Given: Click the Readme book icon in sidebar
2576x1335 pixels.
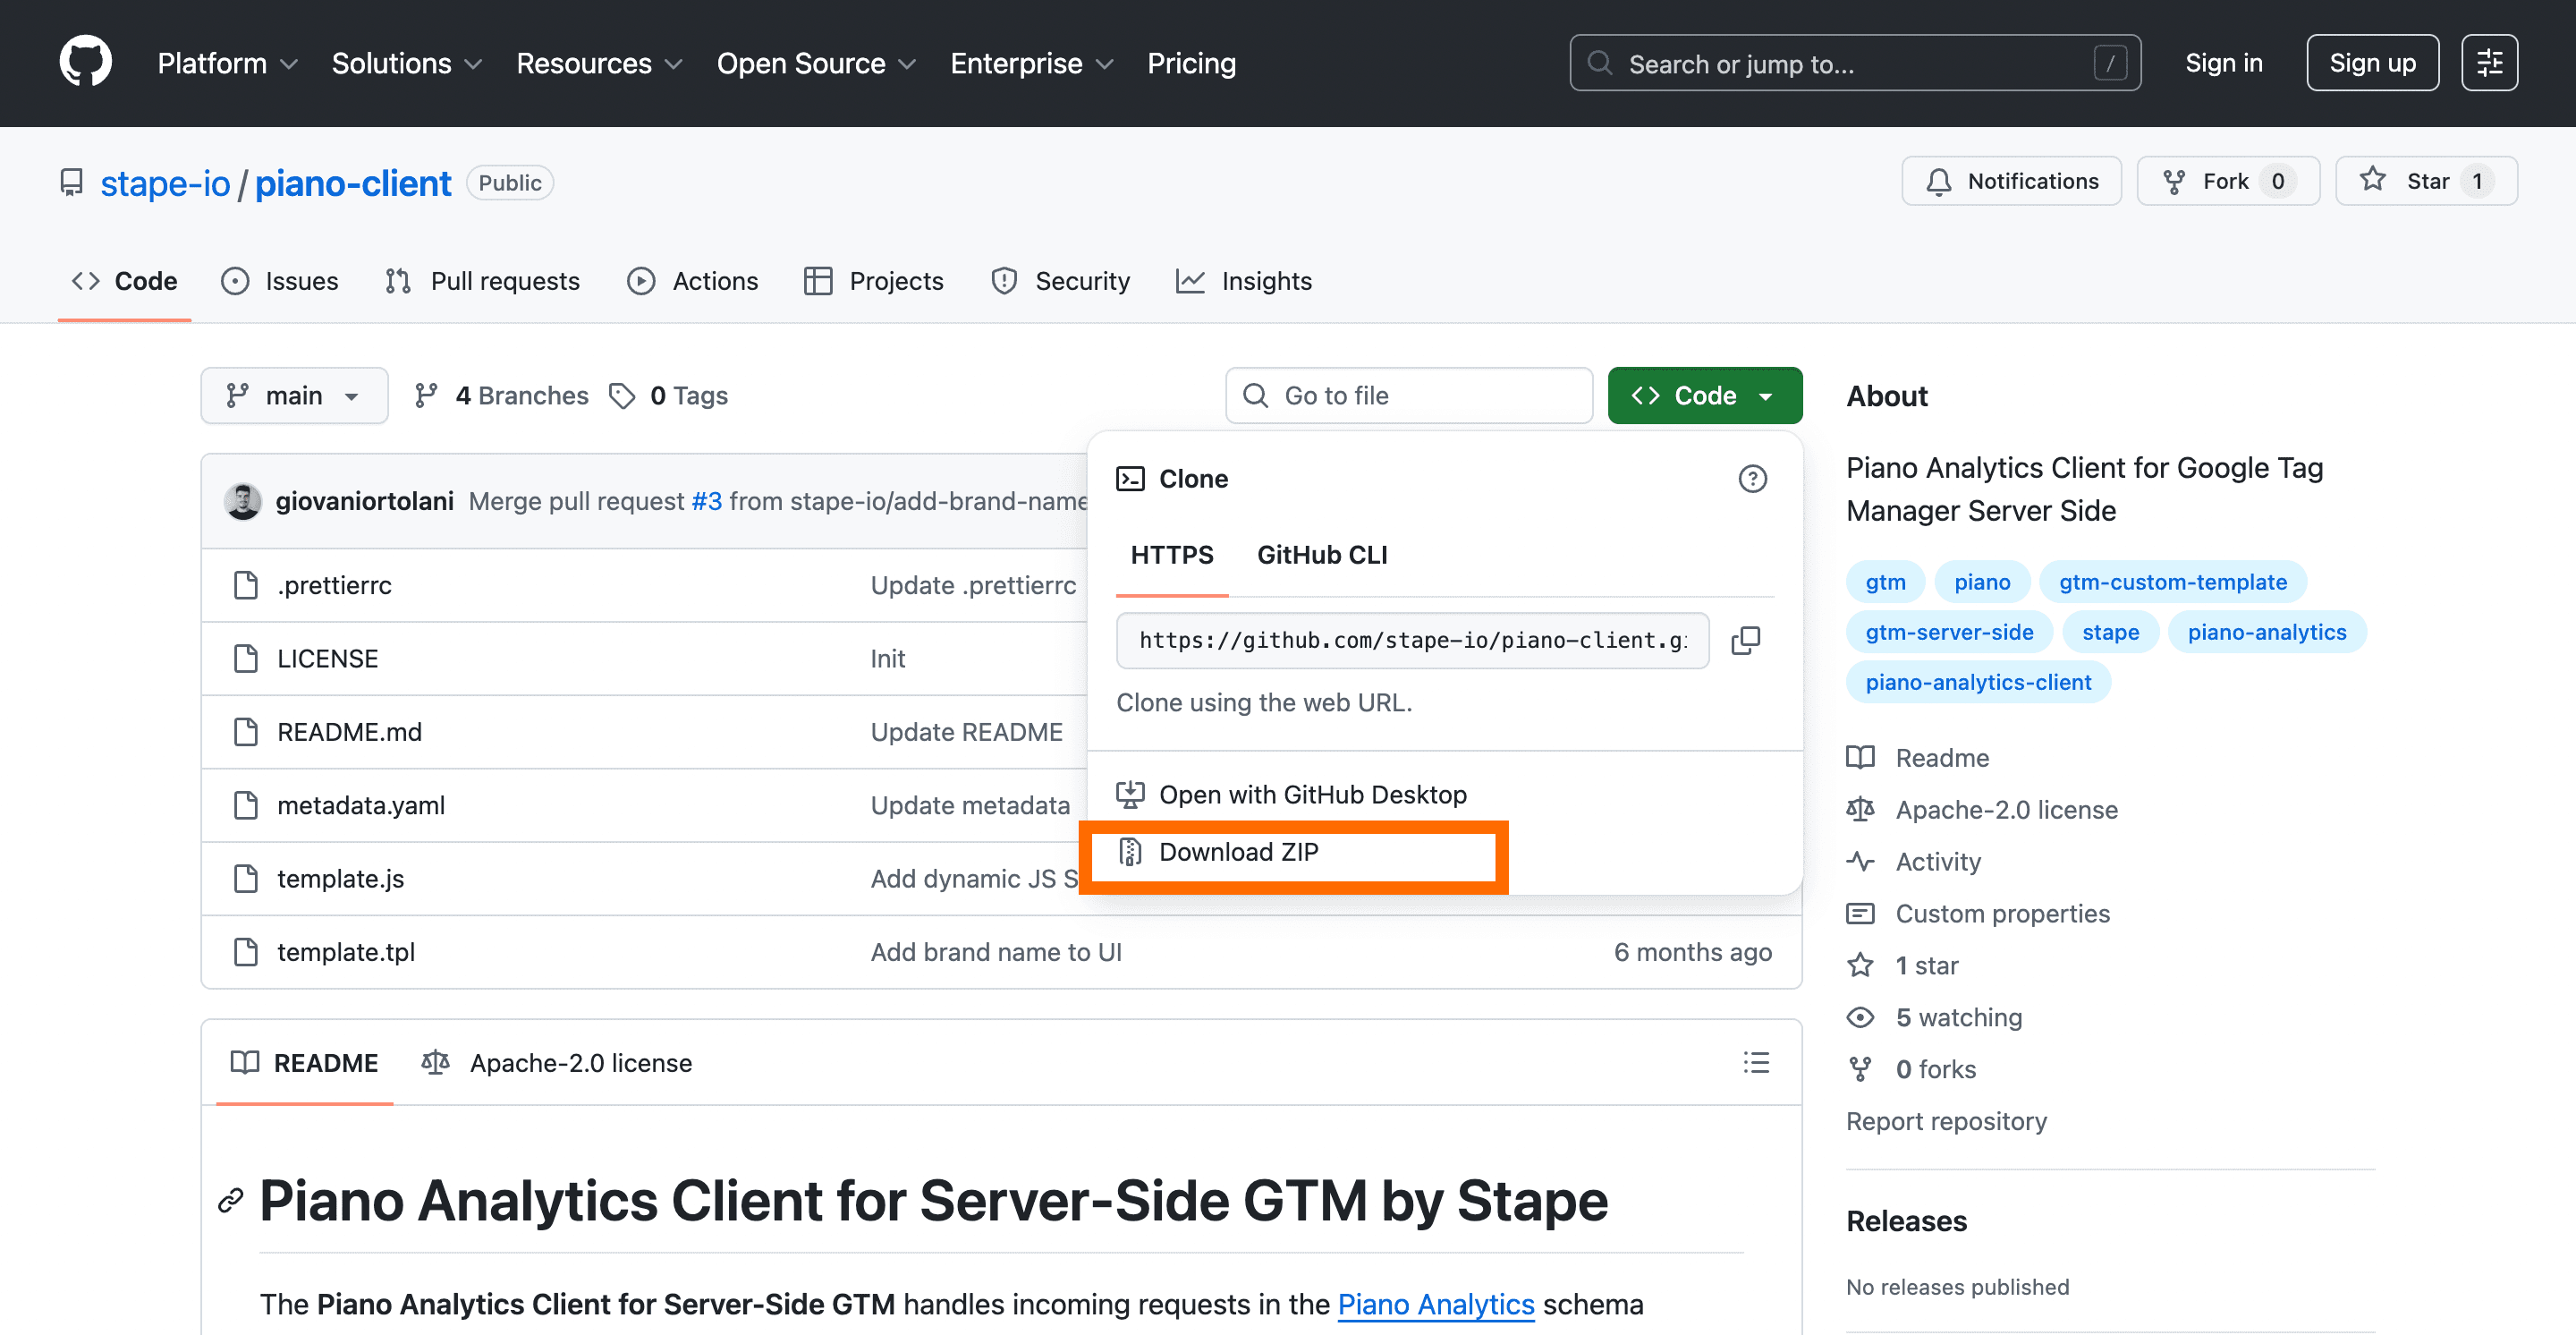Looking at the screenshot, I should tap(1861, 757).
